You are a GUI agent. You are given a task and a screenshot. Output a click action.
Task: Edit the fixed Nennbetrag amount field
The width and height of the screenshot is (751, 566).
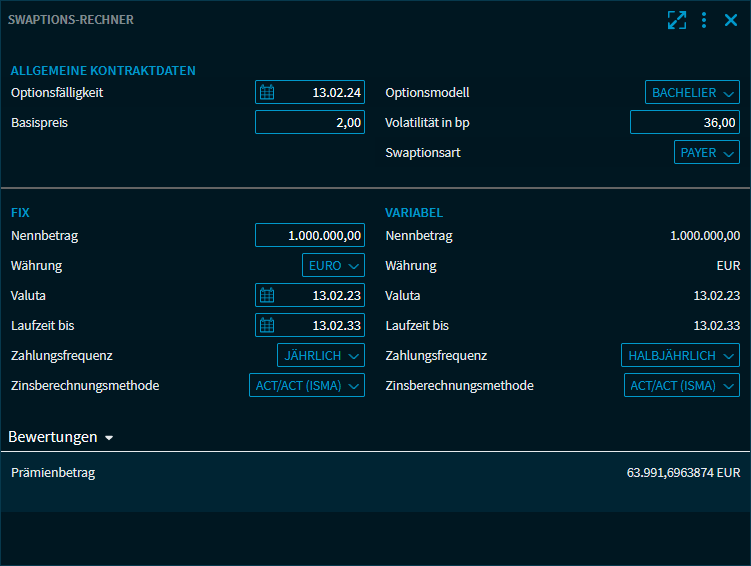pyautogui.click(x=310, y=236)
